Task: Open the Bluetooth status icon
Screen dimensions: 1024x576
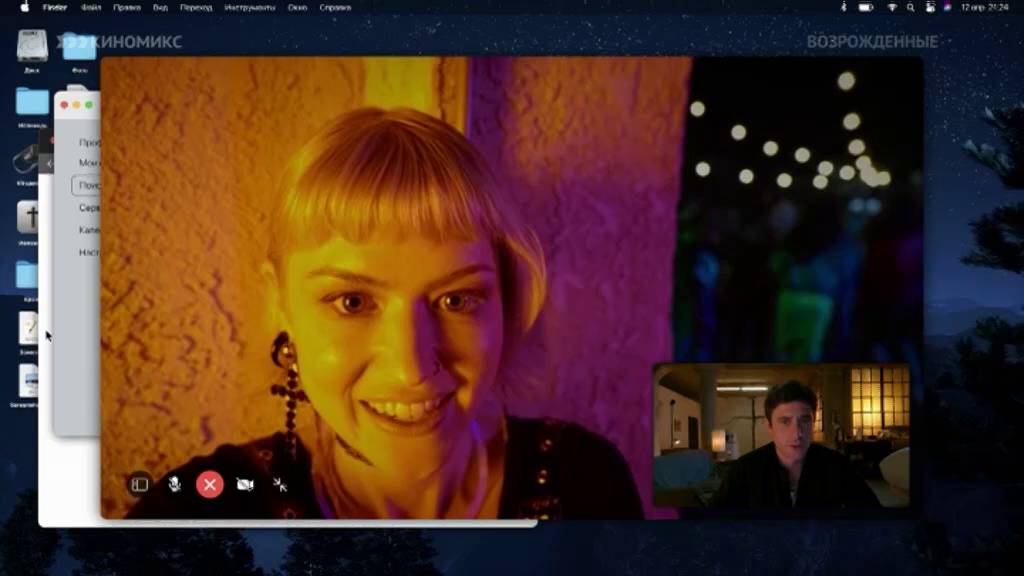Action: 844,7
